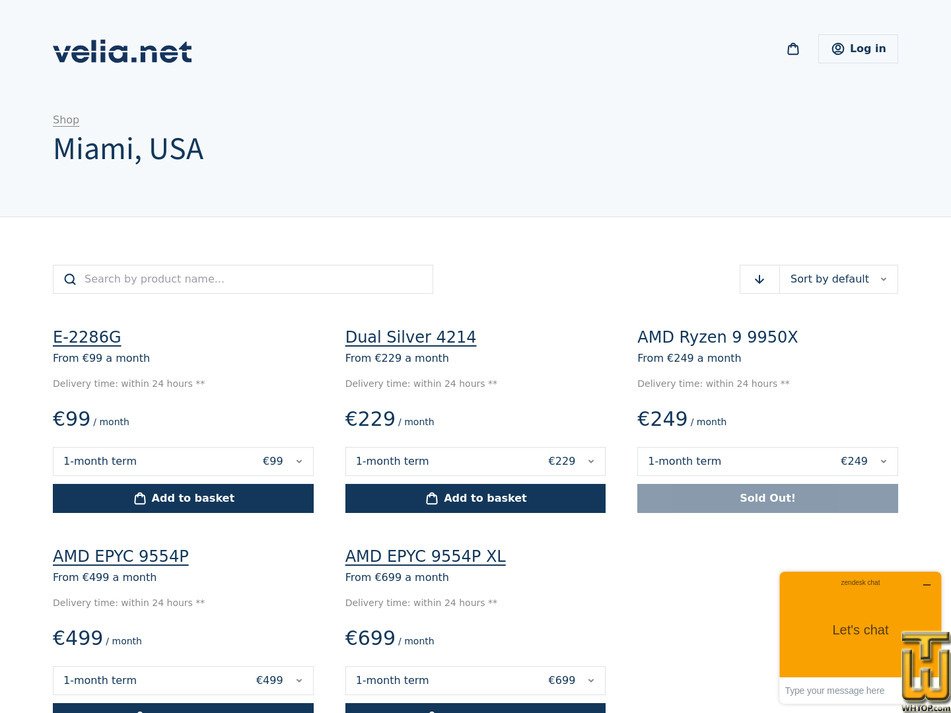Click the velia.net logo
951x713 pixels.
pyautogui.click(x=123, y=52)
